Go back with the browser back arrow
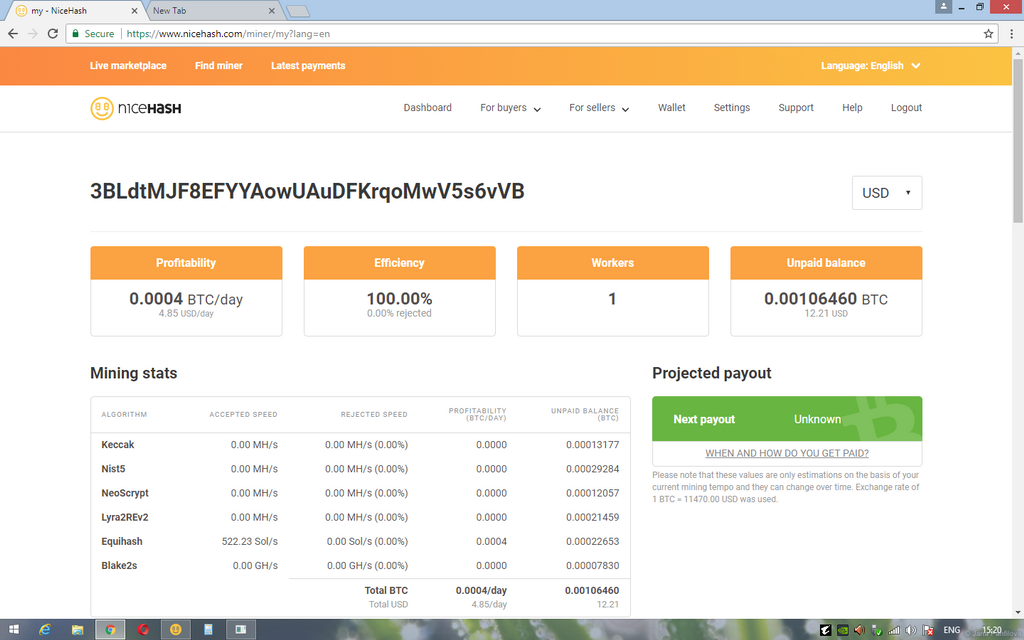 pyautogui.click(x=13, y=33)
